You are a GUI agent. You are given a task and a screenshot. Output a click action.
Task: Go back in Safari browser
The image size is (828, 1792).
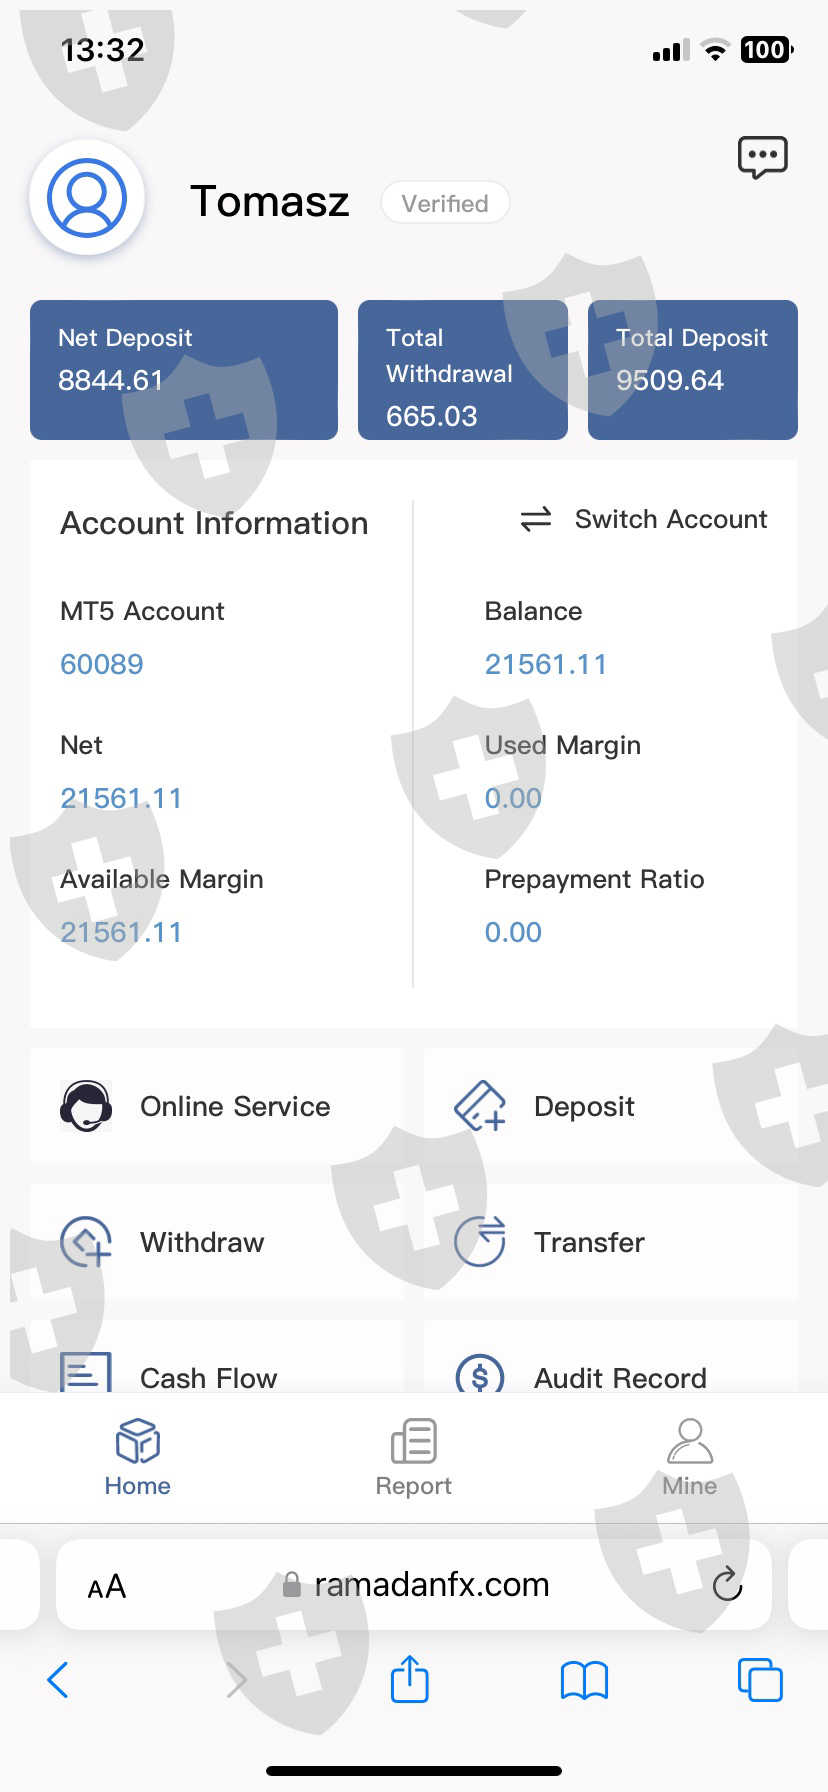[58, 1680]
